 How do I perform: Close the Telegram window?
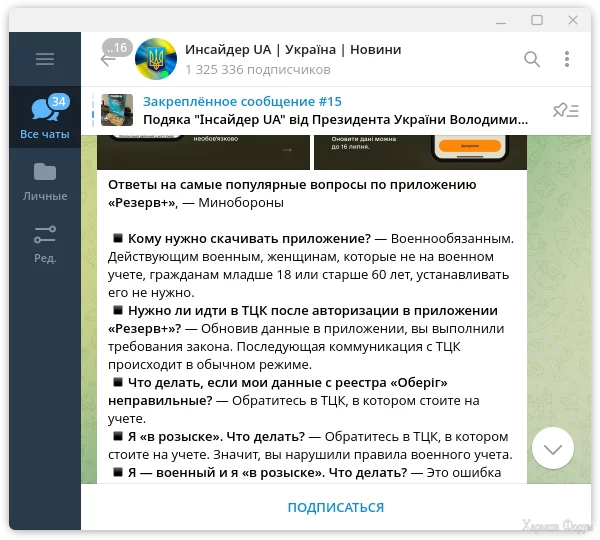tap(573, 20)
